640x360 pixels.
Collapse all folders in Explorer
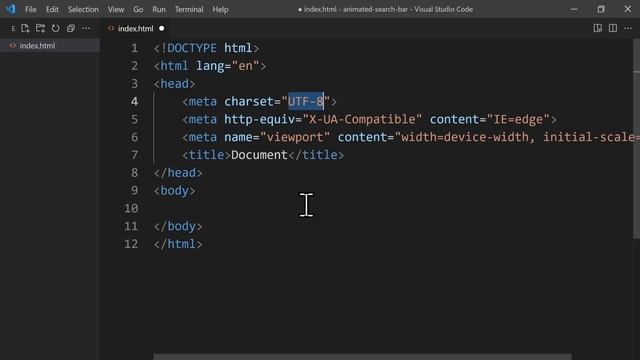pos(71,28)
